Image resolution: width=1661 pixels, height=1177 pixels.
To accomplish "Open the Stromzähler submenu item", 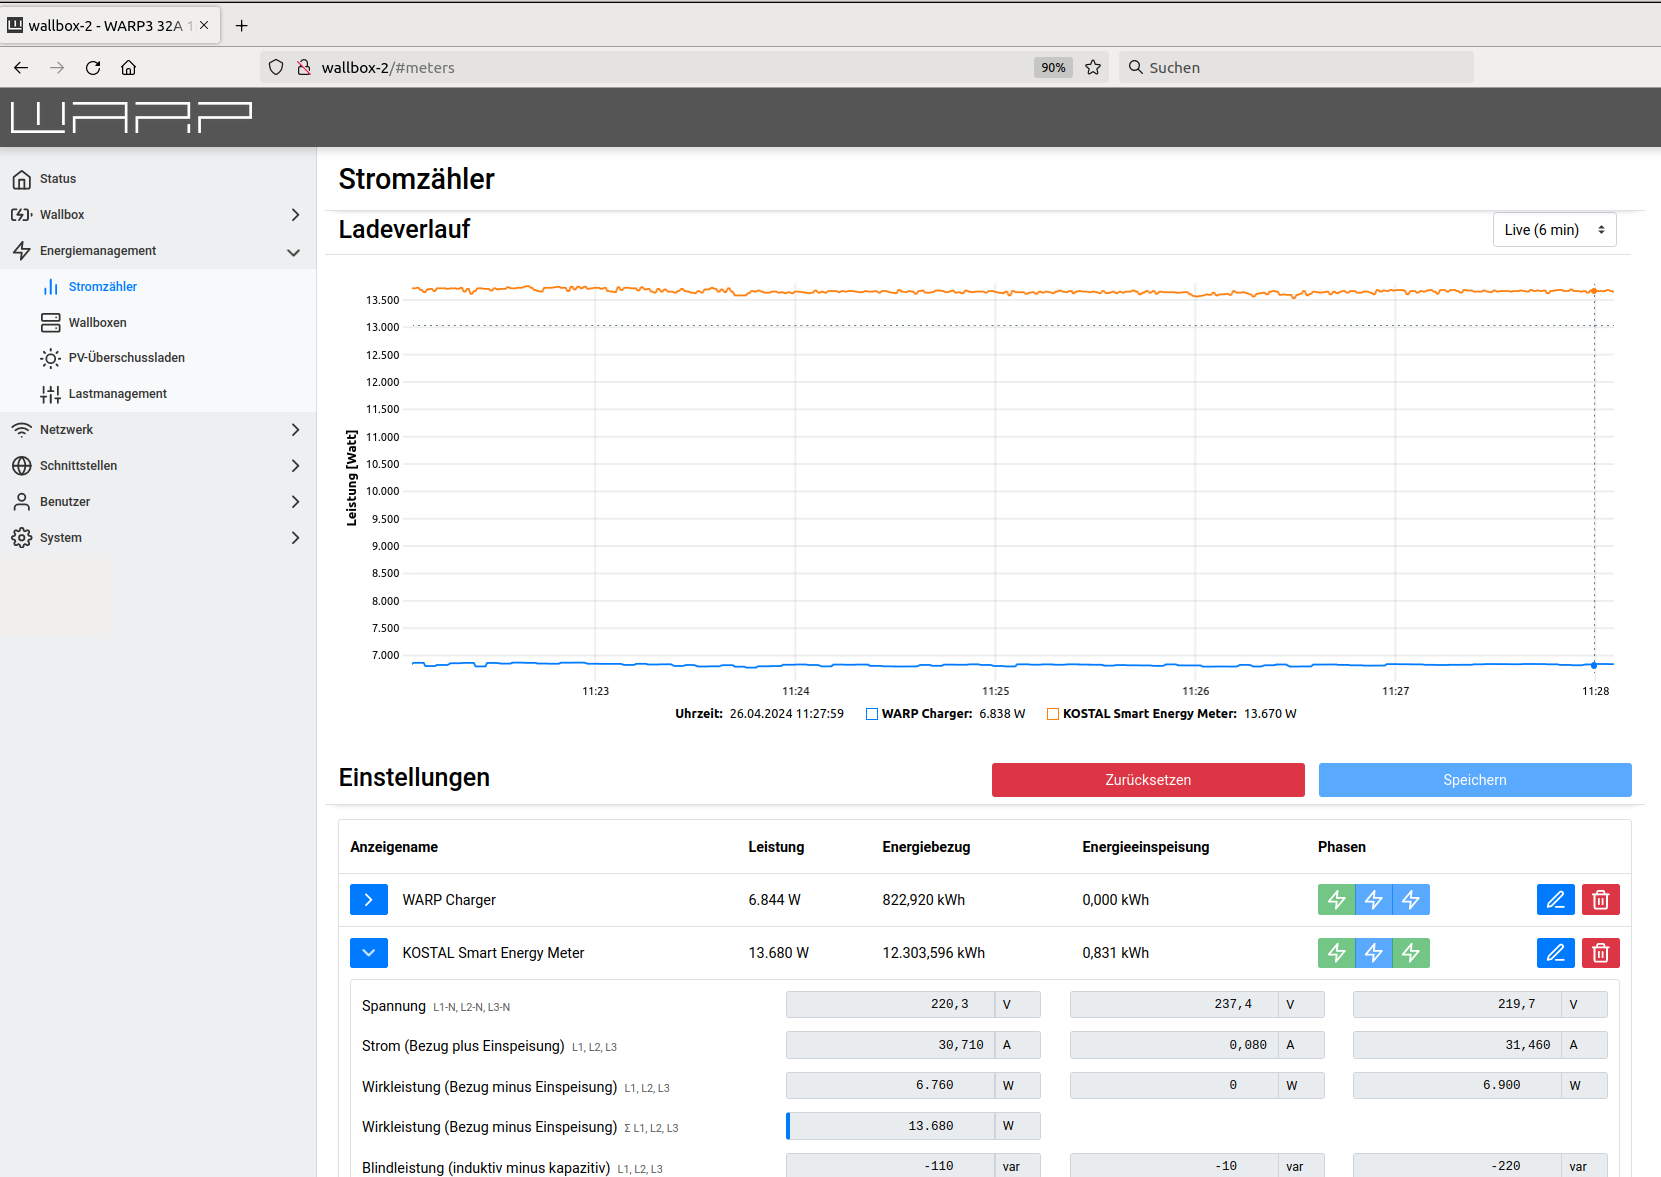I will 158,287.
